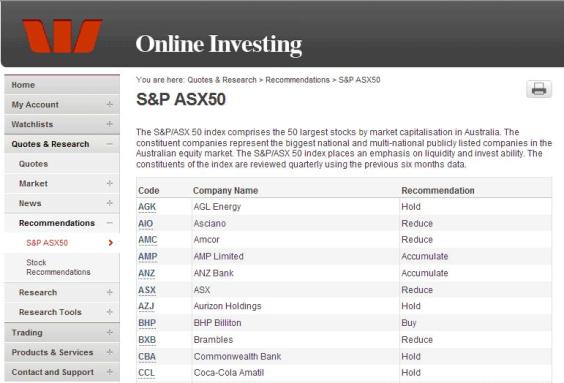Open the CBA stock code link
This screenshot has height=383, width=564.
pos(147,356)
